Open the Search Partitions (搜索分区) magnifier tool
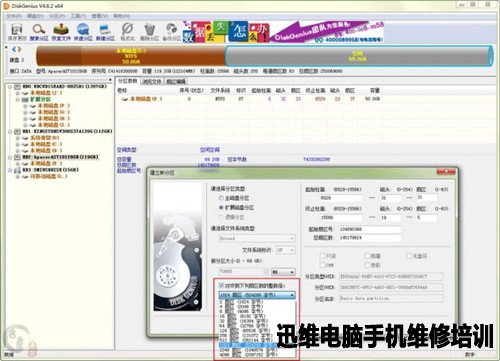The width and height of the screenshot is (500, 361). (x=39, y=32)
